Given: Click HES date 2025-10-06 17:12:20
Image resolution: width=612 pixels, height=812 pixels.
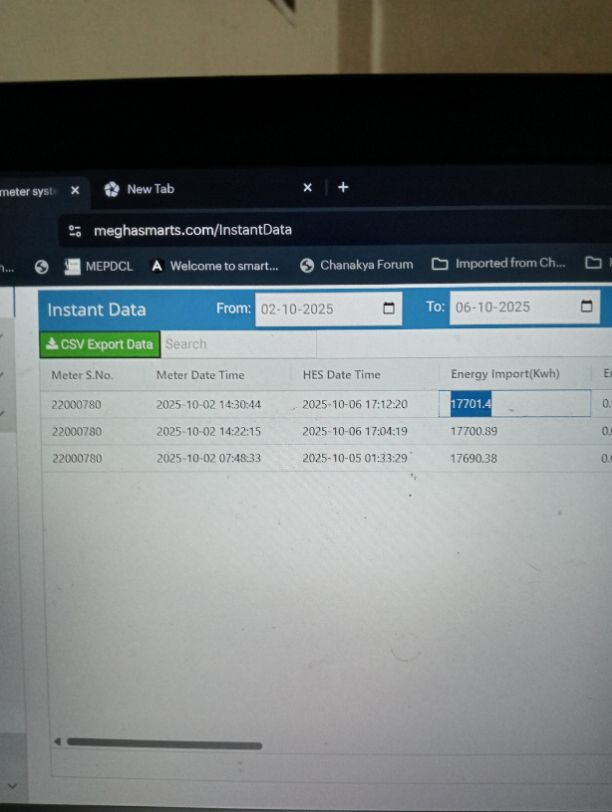Looking at the screenshot, I should click(x=355, y=404).
